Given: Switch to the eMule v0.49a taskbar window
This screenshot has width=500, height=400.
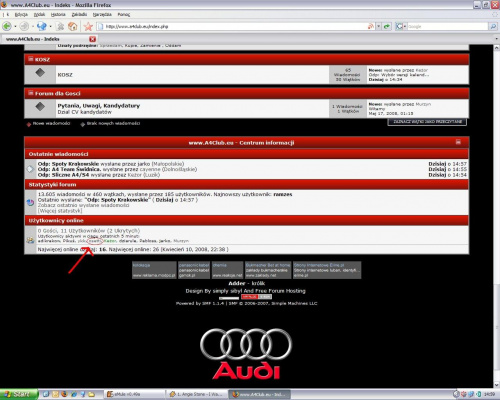Looking at the screenshot, I should pyautogui.click(x=133, y=394).
